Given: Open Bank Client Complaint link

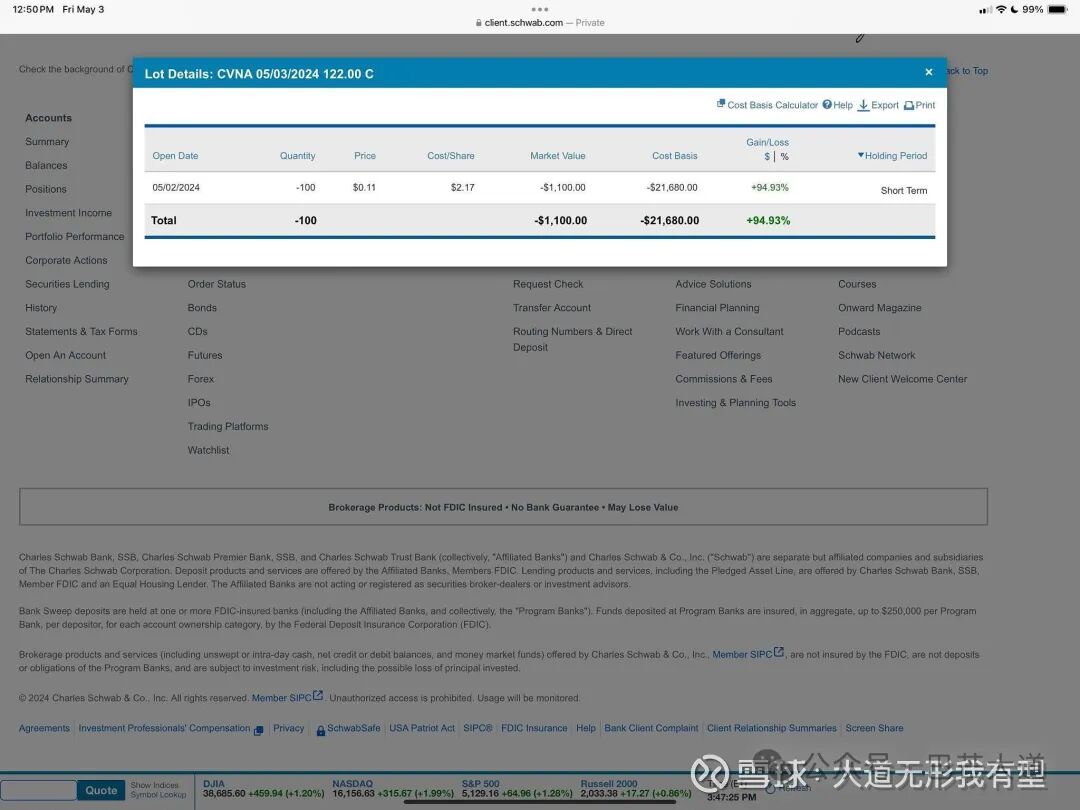Looking at the screenshot, I should (x=651, y=729).
